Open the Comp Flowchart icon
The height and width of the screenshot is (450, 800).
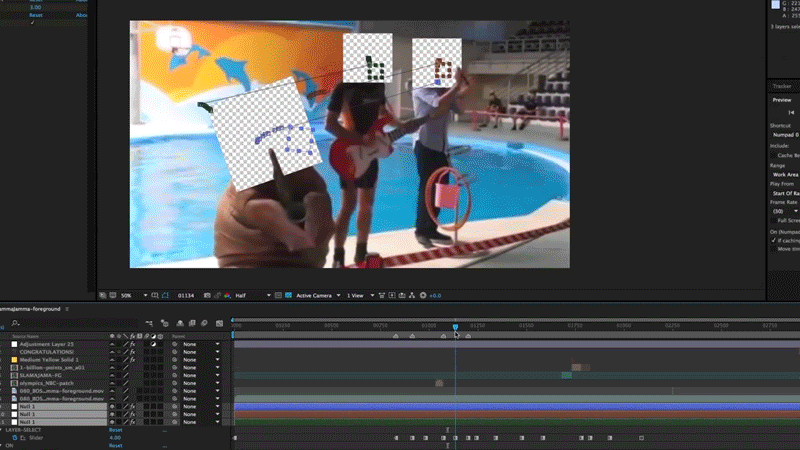[x=412, y=295]
